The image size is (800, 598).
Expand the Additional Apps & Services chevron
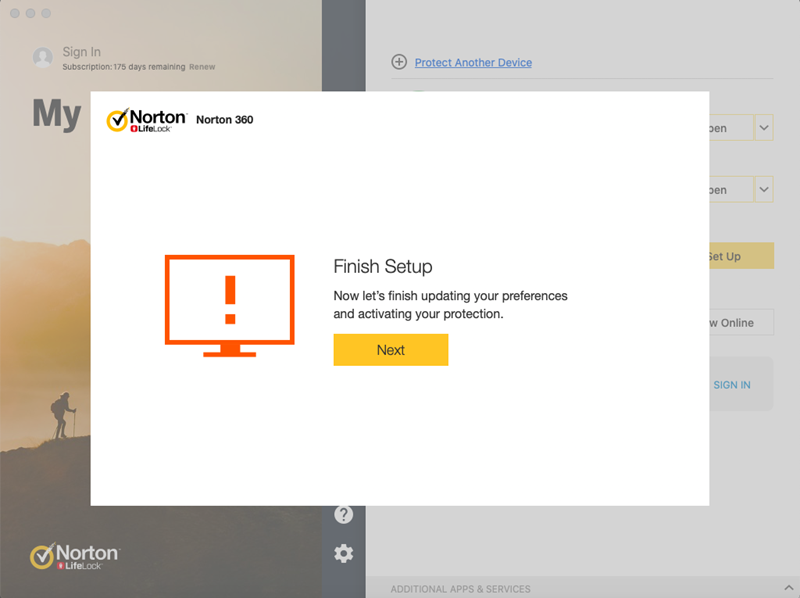[x=789, y=588]
